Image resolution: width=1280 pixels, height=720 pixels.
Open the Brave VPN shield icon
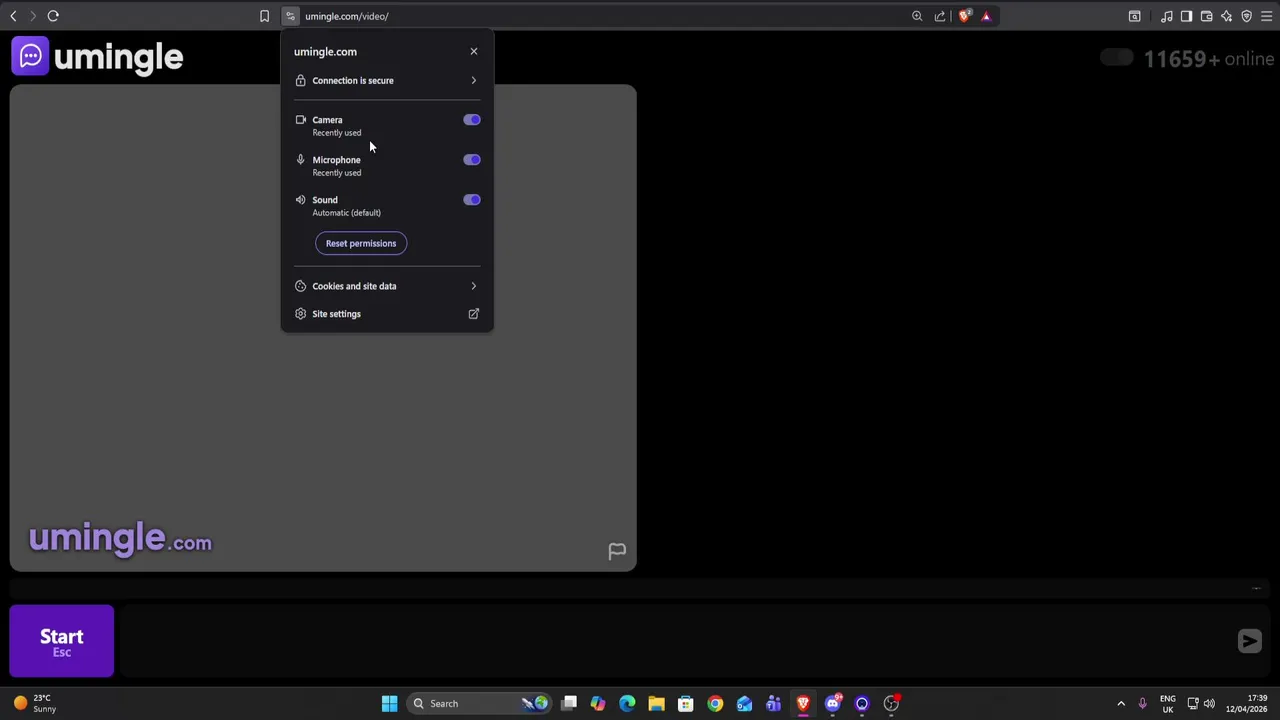[1247, 16]
